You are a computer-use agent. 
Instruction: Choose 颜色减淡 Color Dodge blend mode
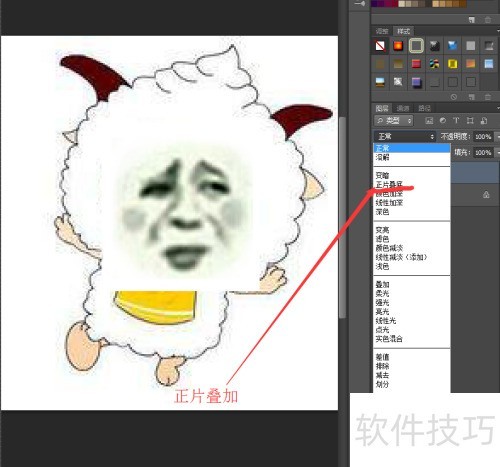389,248
